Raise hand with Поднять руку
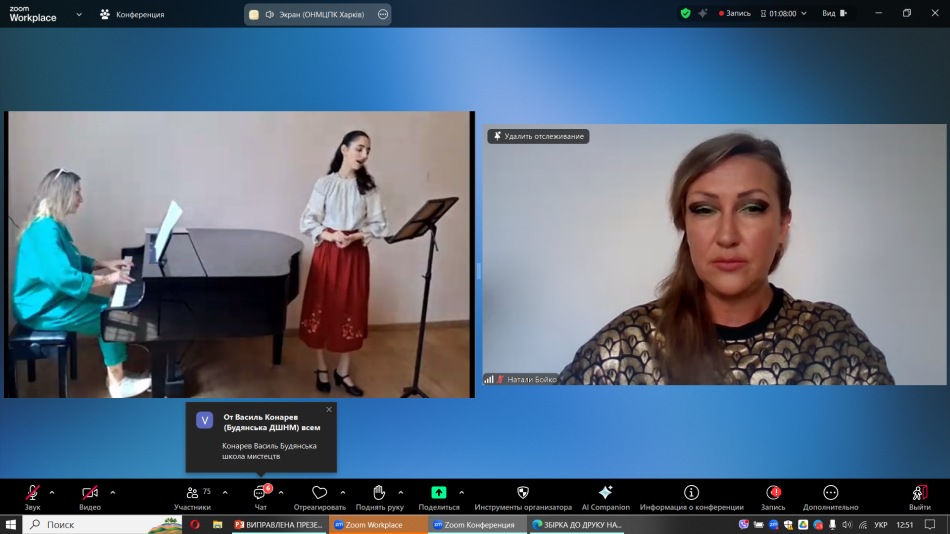 pyautogui.click(x=379, y=493)
